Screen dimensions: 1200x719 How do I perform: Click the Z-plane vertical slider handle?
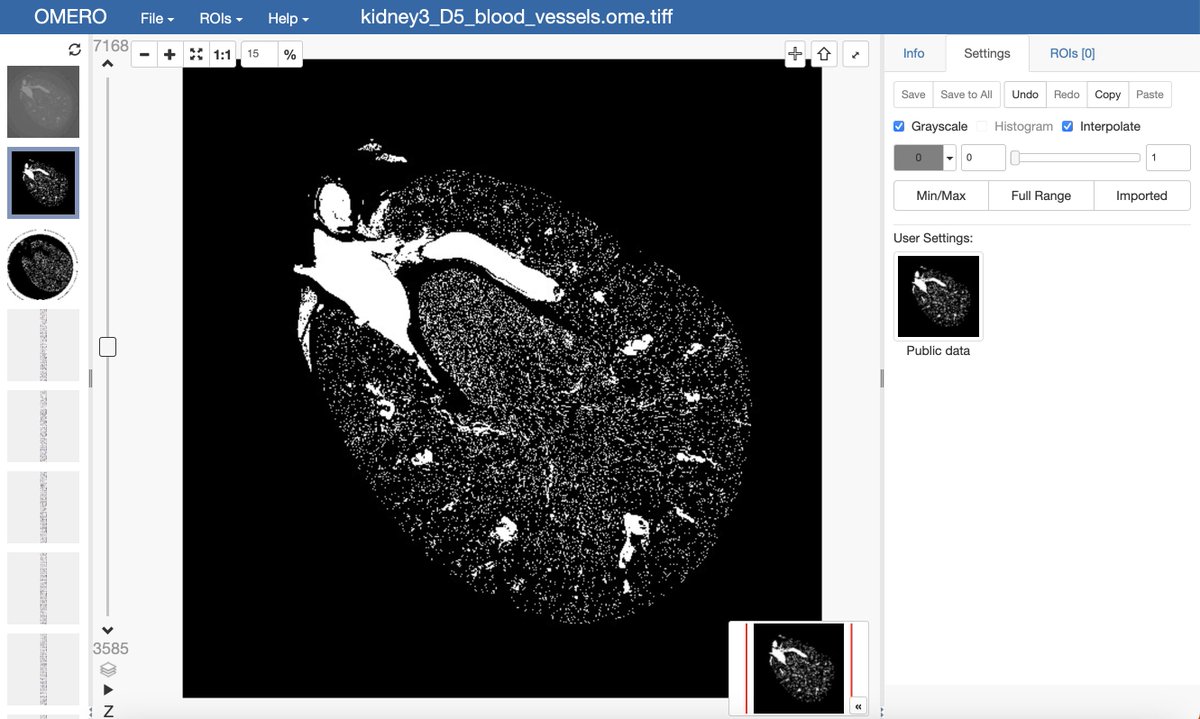pos(108,347)
